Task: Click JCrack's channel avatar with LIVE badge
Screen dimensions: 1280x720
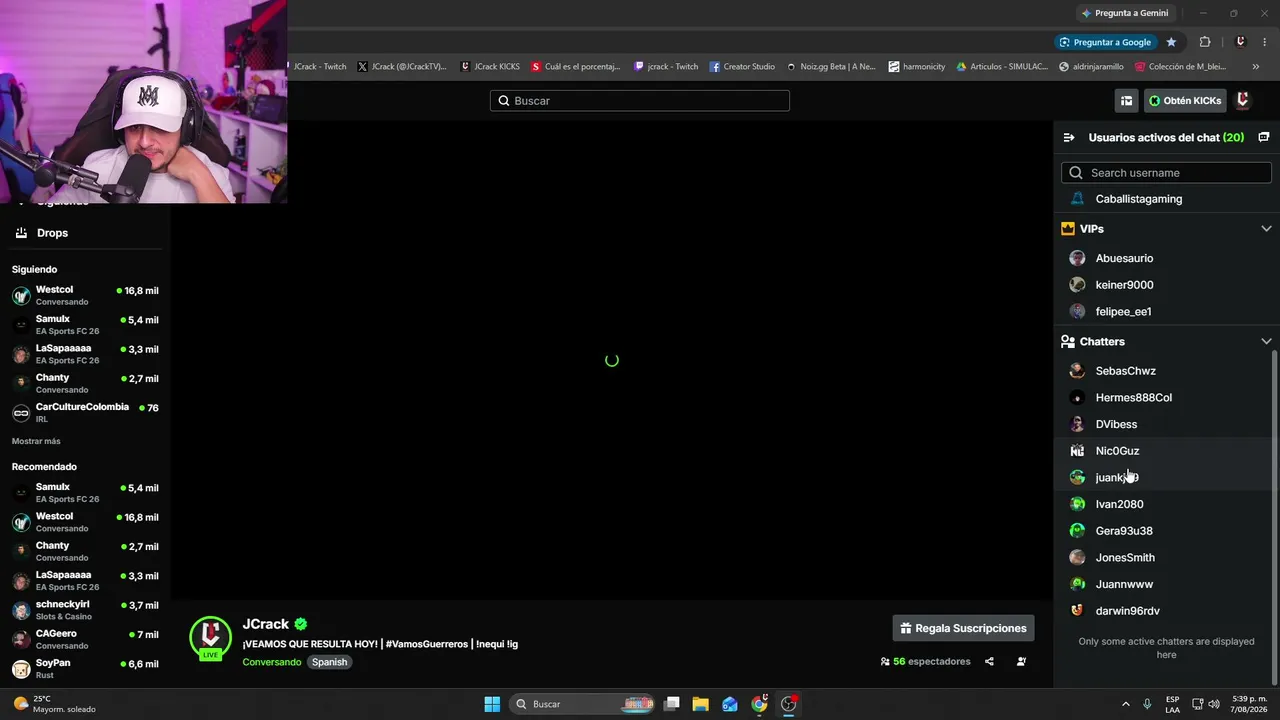Action: (210, 638)
